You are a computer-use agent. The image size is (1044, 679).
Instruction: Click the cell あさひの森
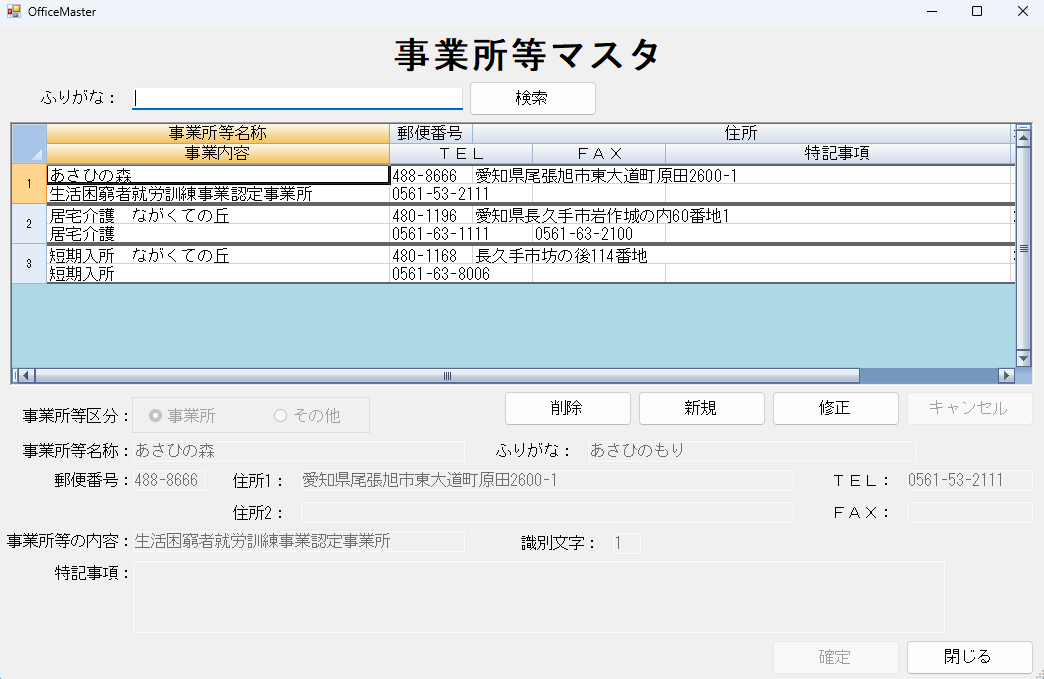click(x=218, y=175)
